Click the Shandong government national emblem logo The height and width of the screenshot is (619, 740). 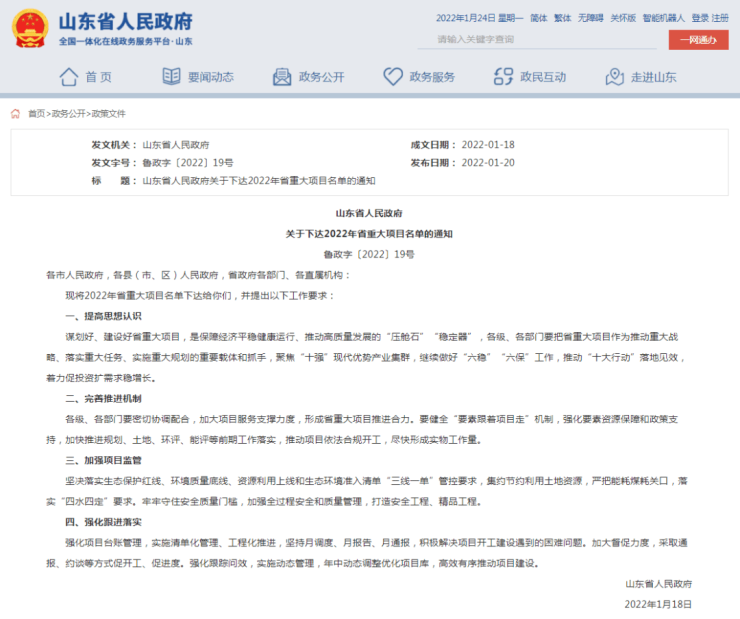point(31,27)
